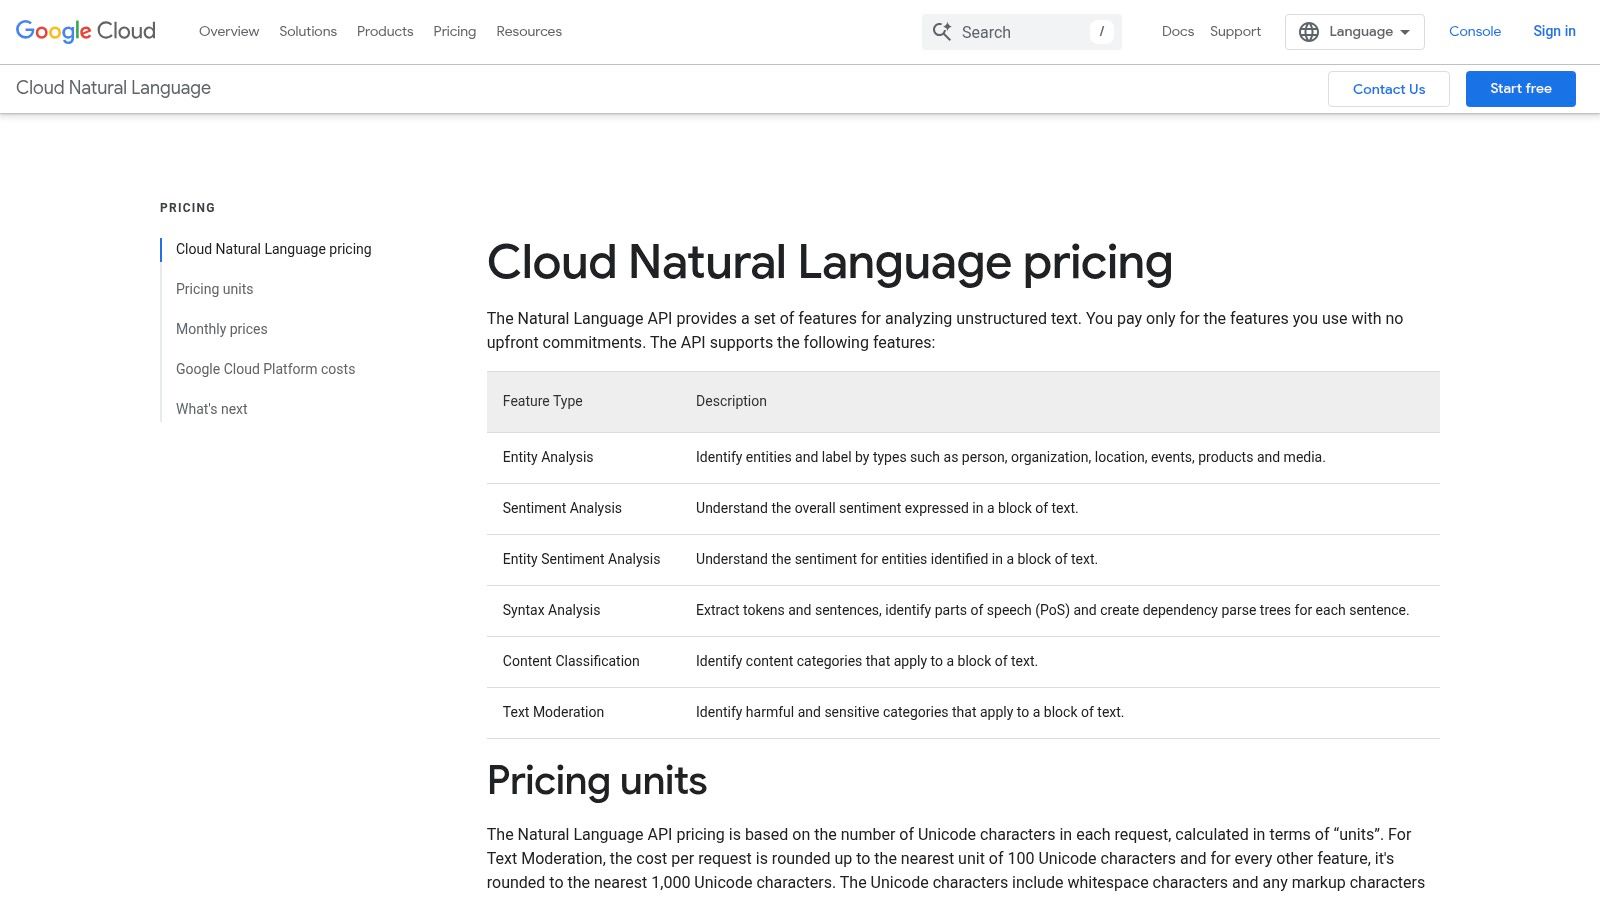Image resolution: width=1600 pixels, height=900 pixels.
Task: Click Sign in
Action: pos(1553,31)
